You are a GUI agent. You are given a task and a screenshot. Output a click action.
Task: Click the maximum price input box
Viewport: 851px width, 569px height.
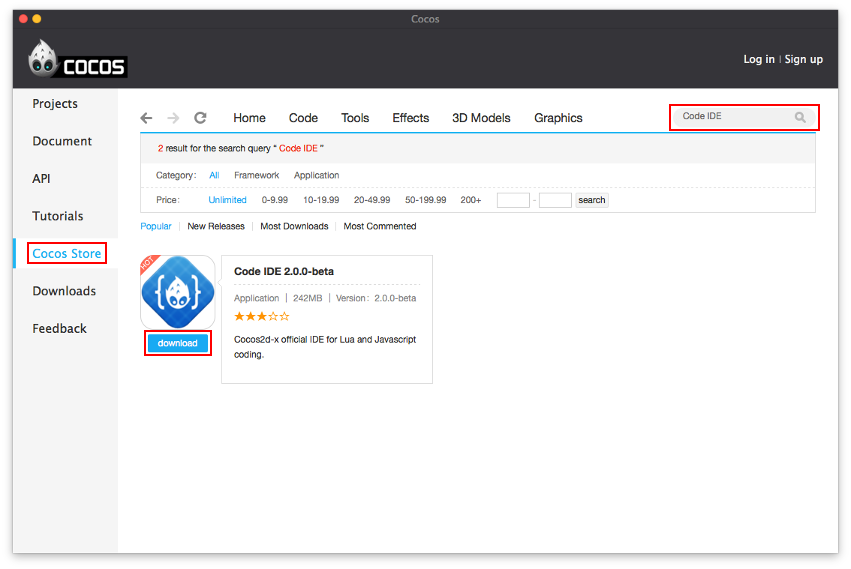pyautogui.click(x=555, y=200)
